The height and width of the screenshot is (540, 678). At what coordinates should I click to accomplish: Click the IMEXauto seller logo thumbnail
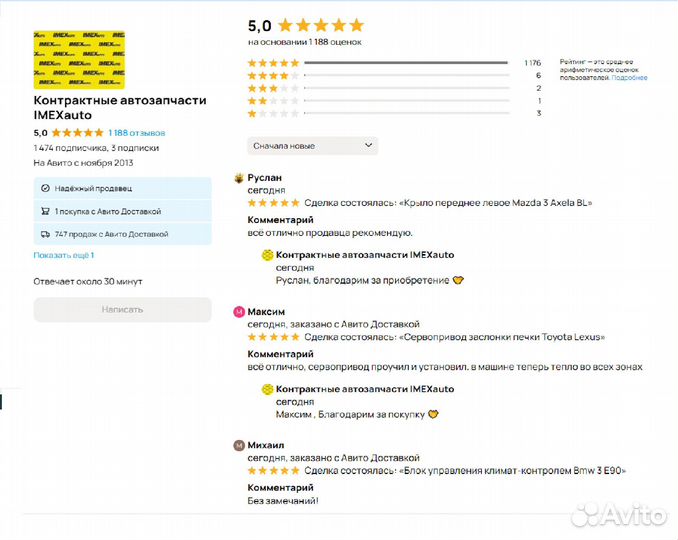pos(79,54)
